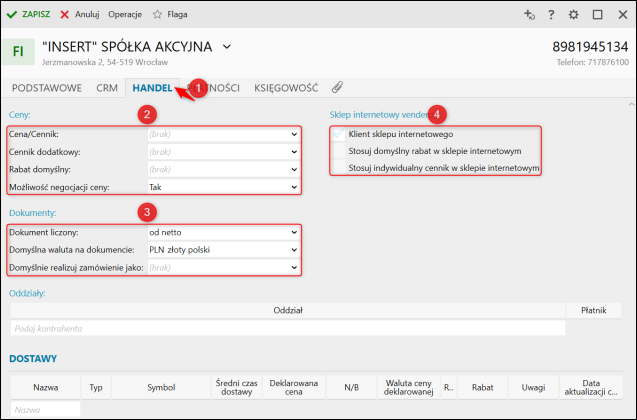Viewport: 637px width, 420px height.
Task: Click the FI contractor avatar
Action: pyautogui.click(x=18, y=52)
